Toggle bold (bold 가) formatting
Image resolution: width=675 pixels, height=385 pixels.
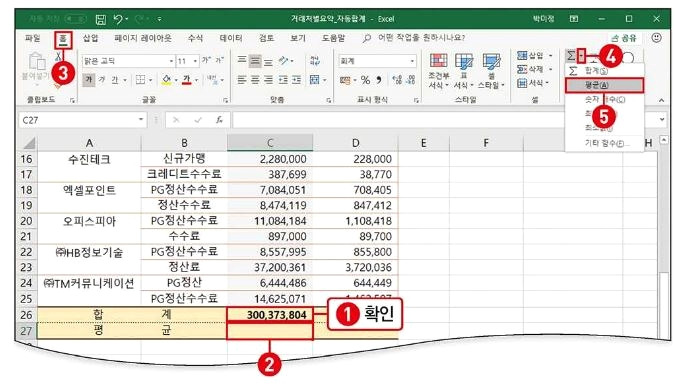(89, 80)
